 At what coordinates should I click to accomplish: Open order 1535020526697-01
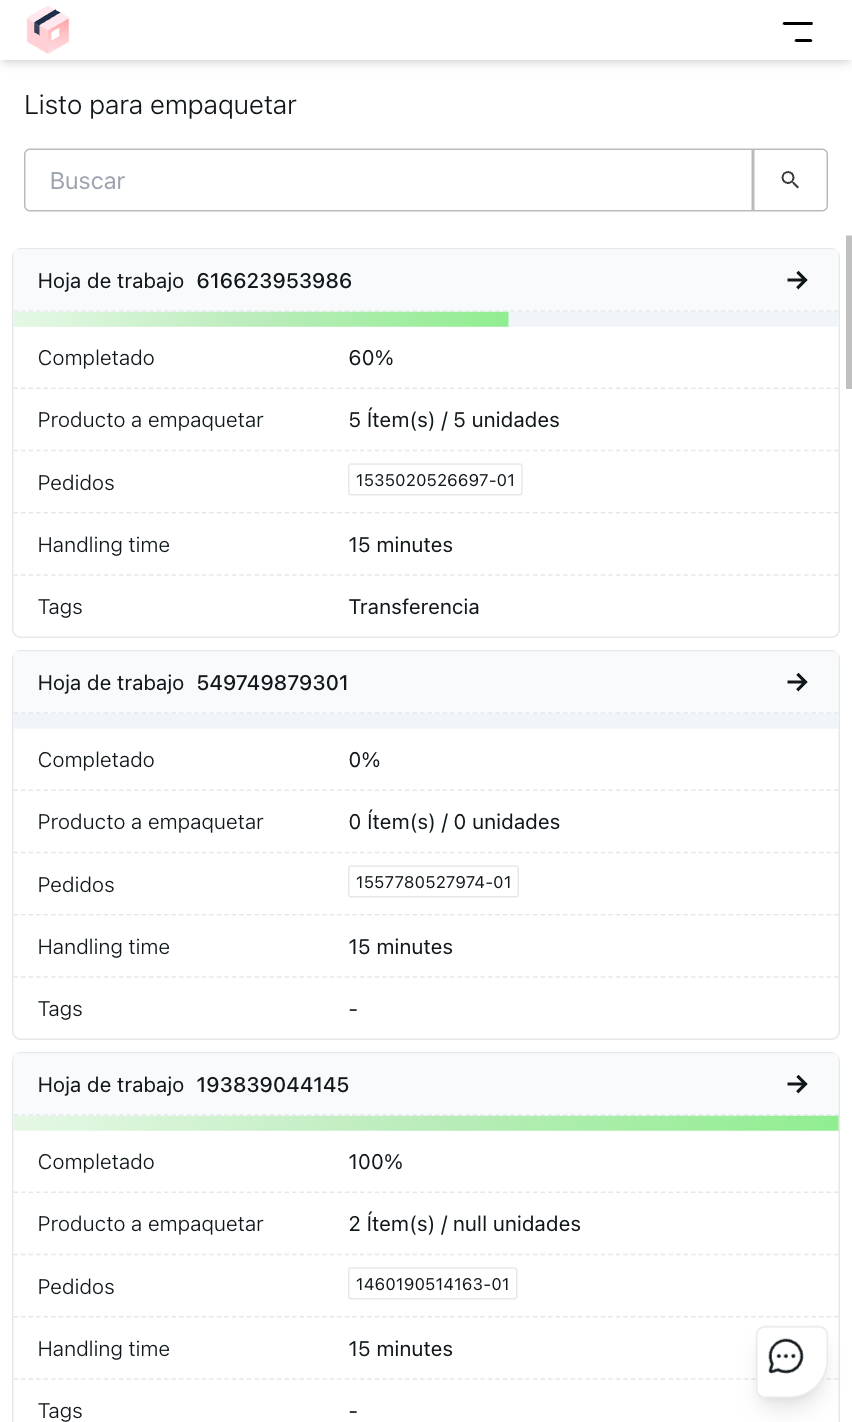(434, 479)
